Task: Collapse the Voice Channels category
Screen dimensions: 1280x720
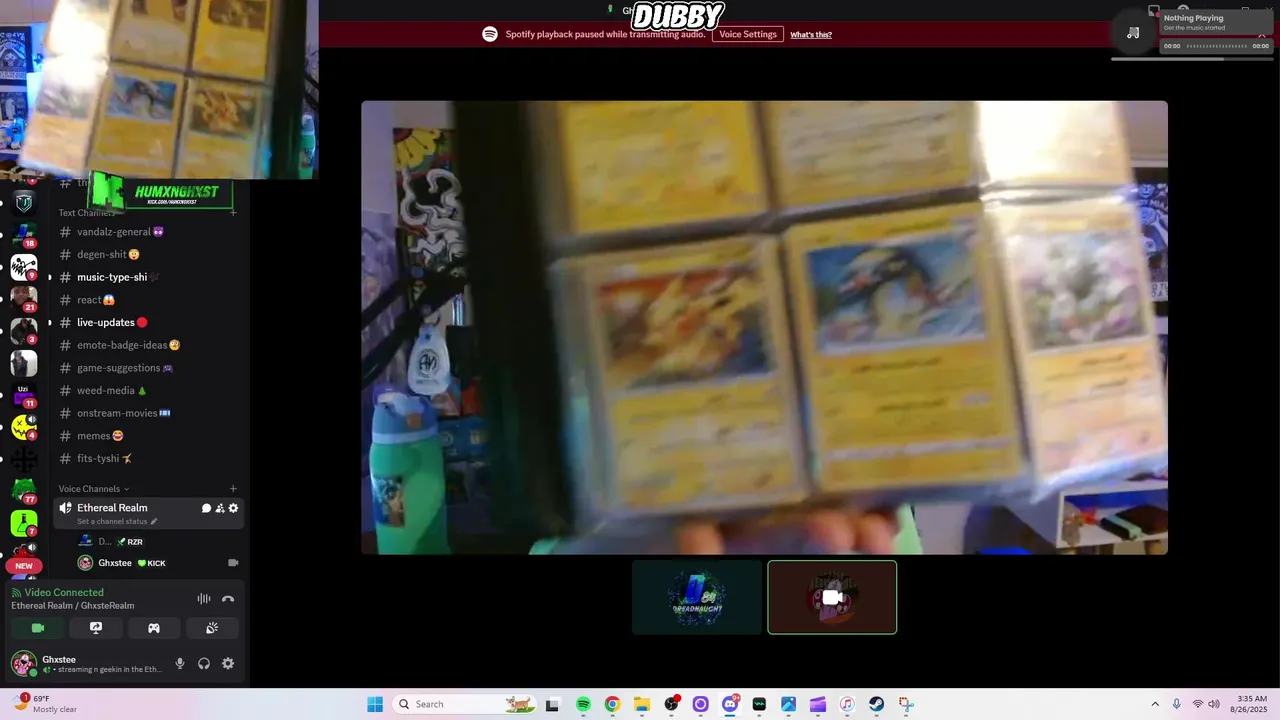Action: [x=94, y=489]
